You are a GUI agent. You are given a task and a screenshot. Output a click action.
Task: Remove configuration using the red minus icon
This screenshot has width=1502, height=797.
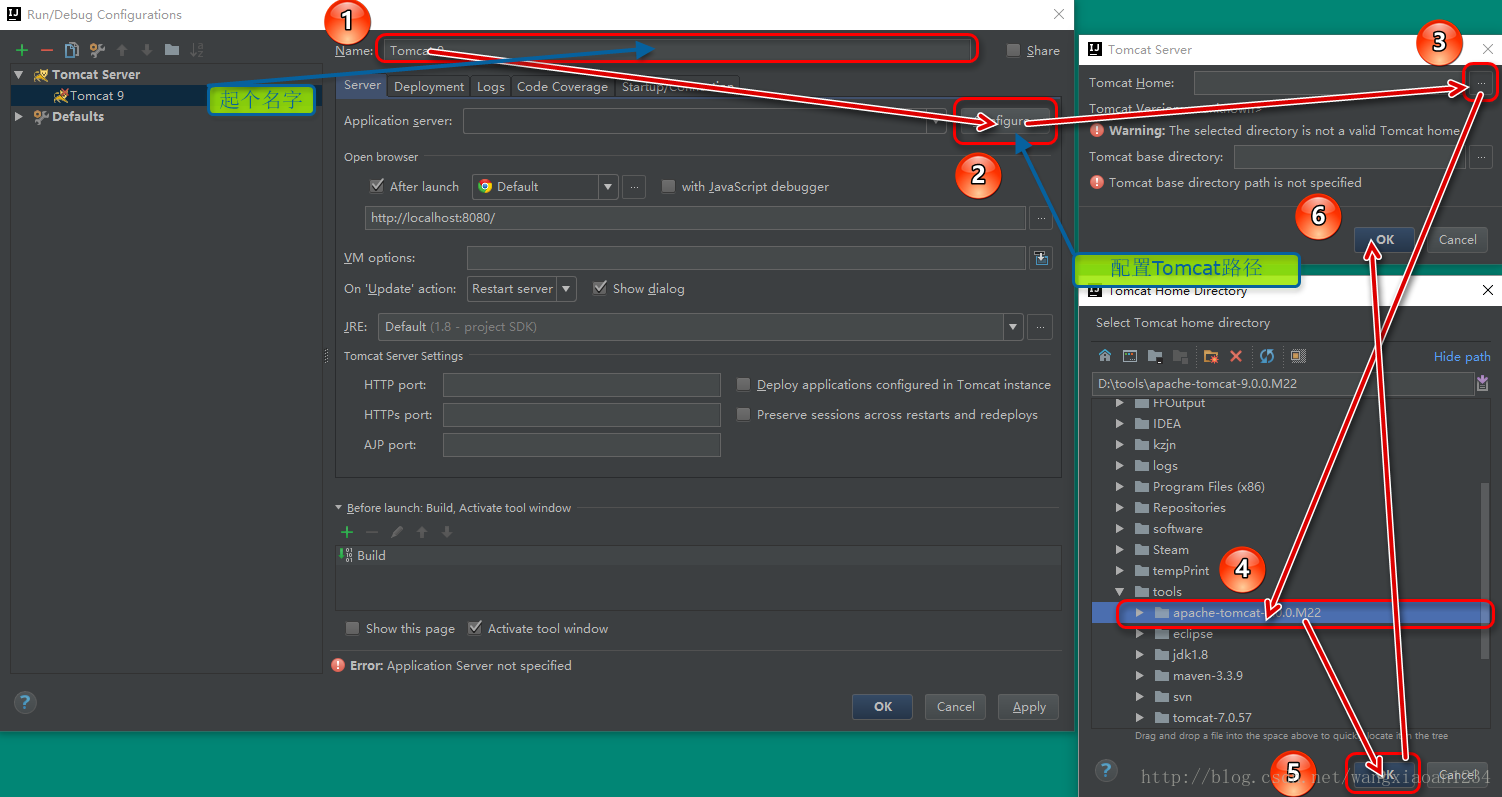(x=46, y=50)
